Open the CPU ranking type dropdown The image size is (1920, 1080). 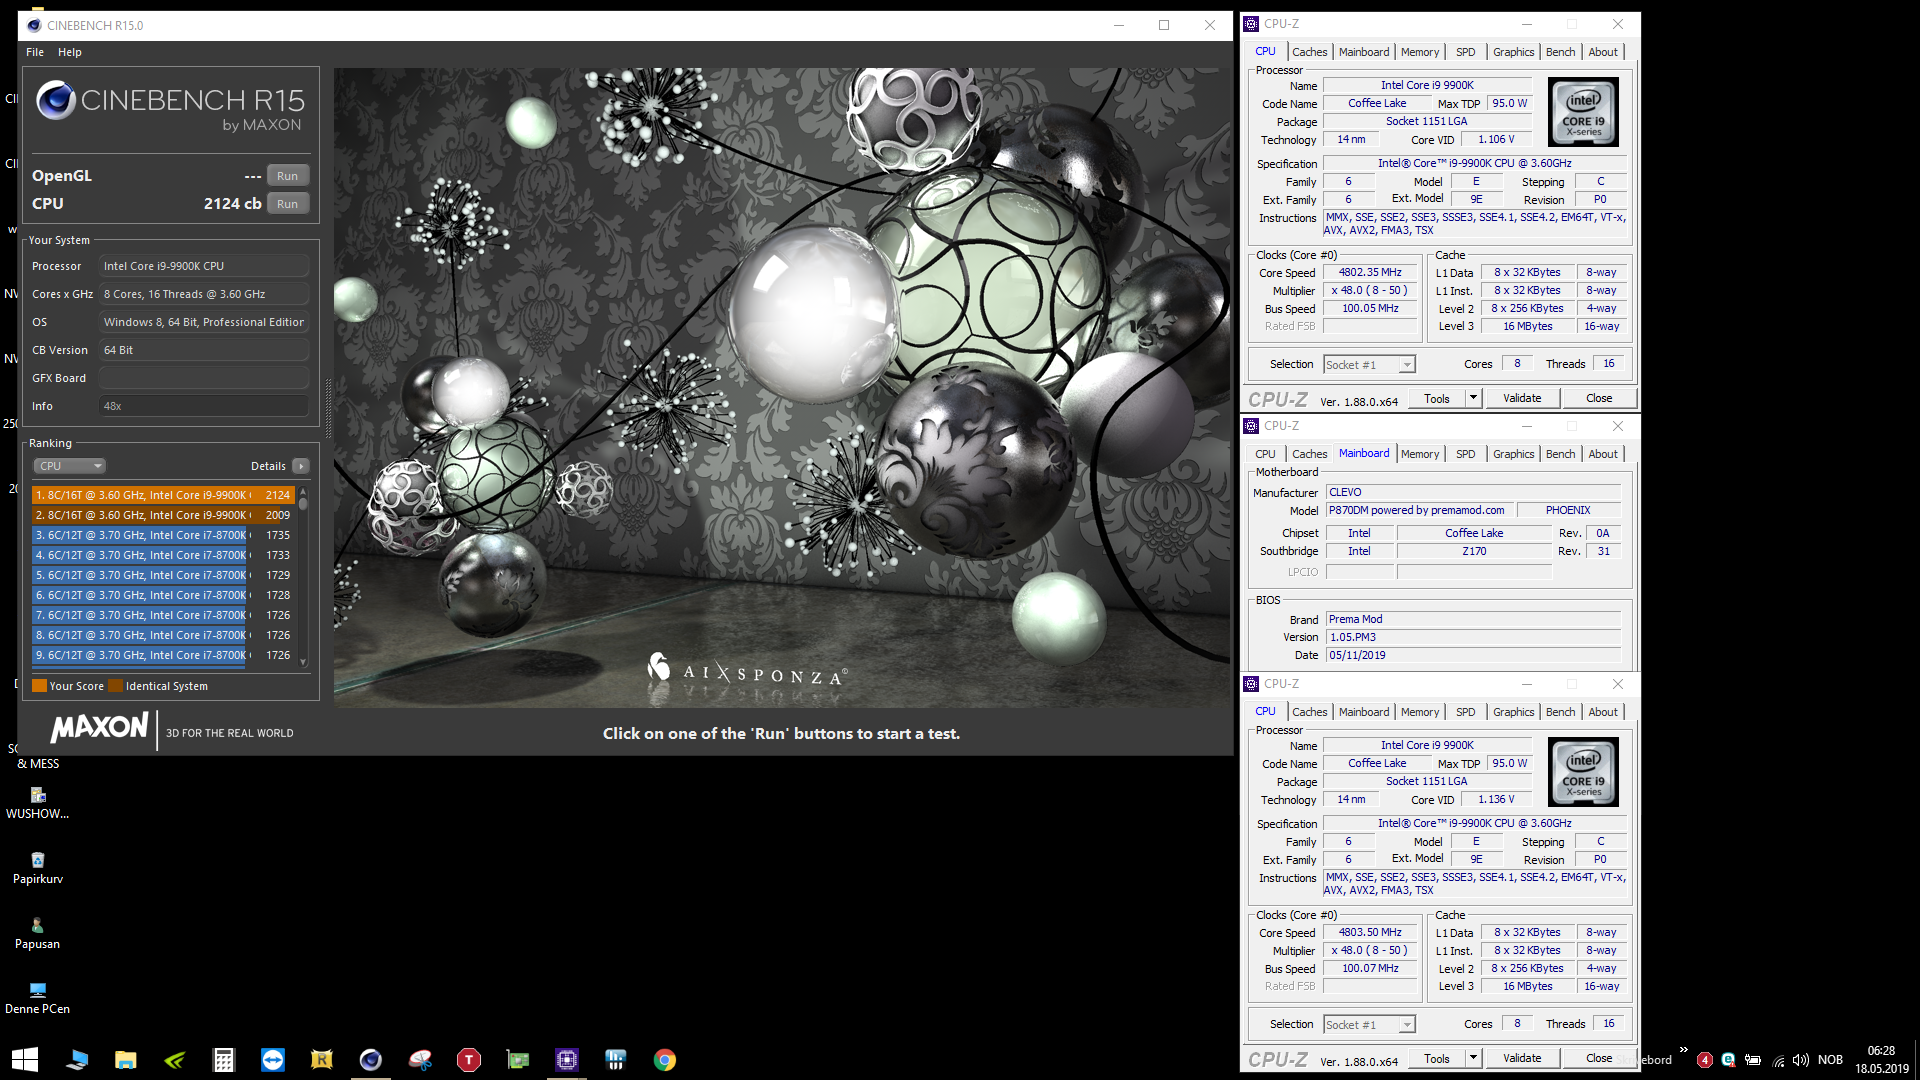tap(70, 466)
